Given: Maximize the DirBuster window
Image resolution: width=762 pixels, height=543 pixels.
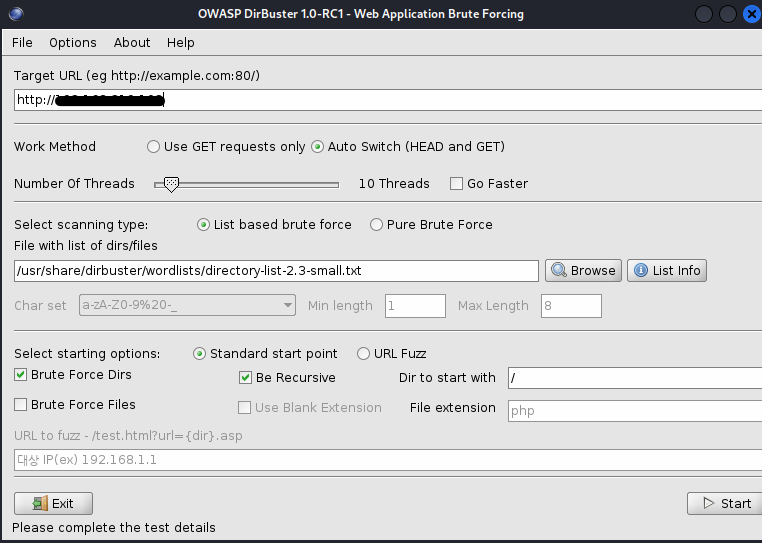Looking at the screenshot, I should (730, 14).
